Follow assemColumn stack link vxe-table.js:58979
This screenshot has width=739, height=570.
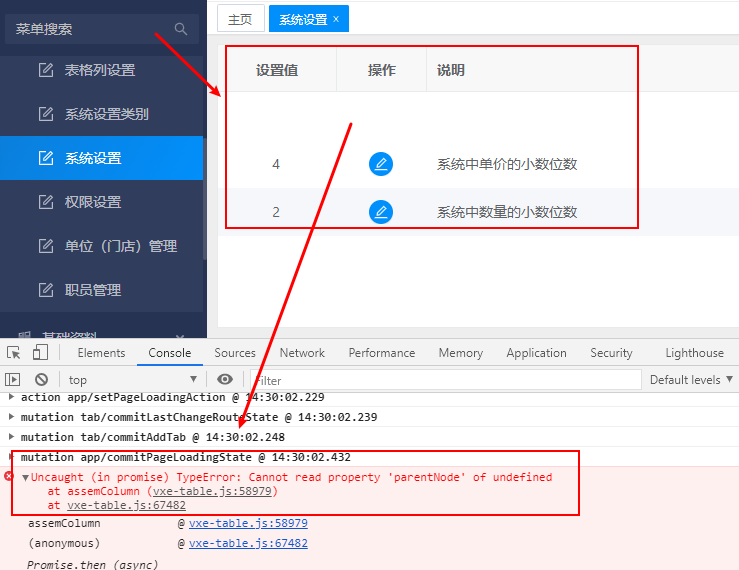click(x=248, y=523)
